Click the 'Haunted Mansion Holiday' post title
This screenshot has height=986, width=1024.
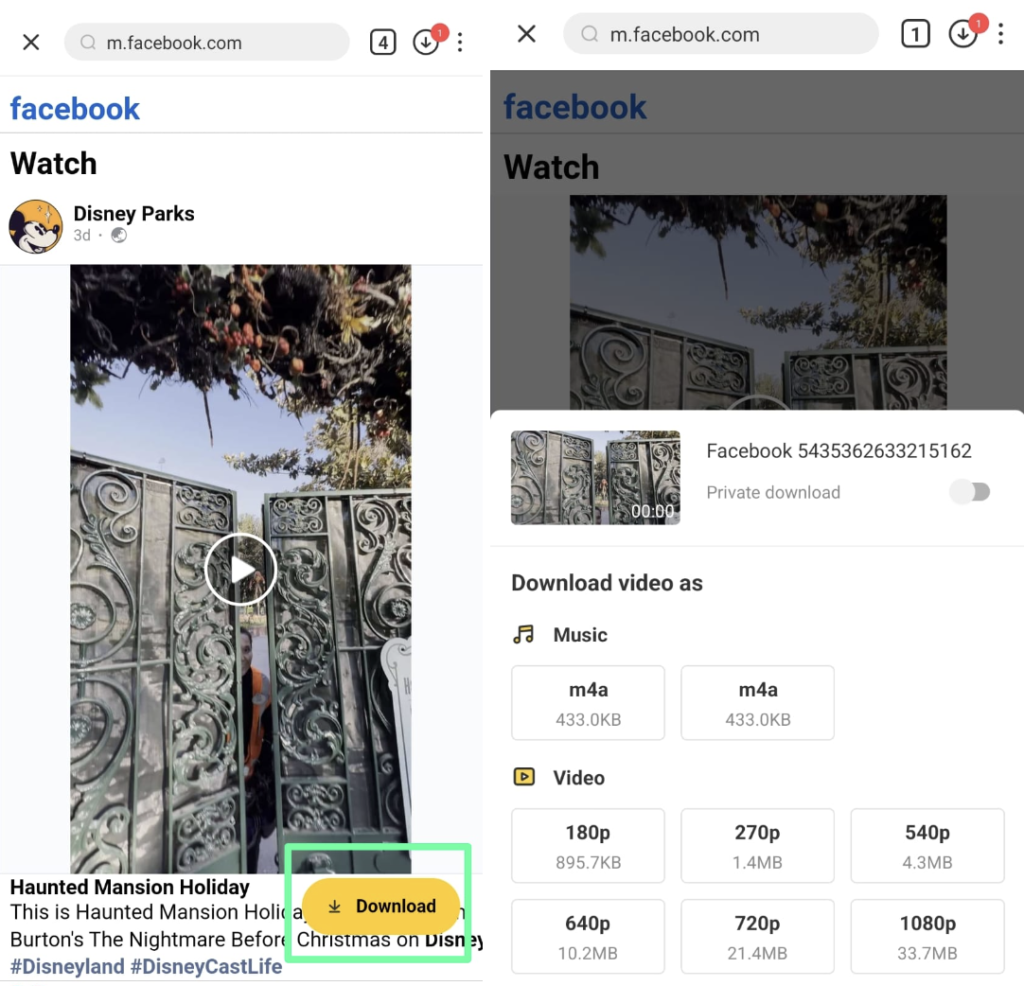tap(130, 887)
